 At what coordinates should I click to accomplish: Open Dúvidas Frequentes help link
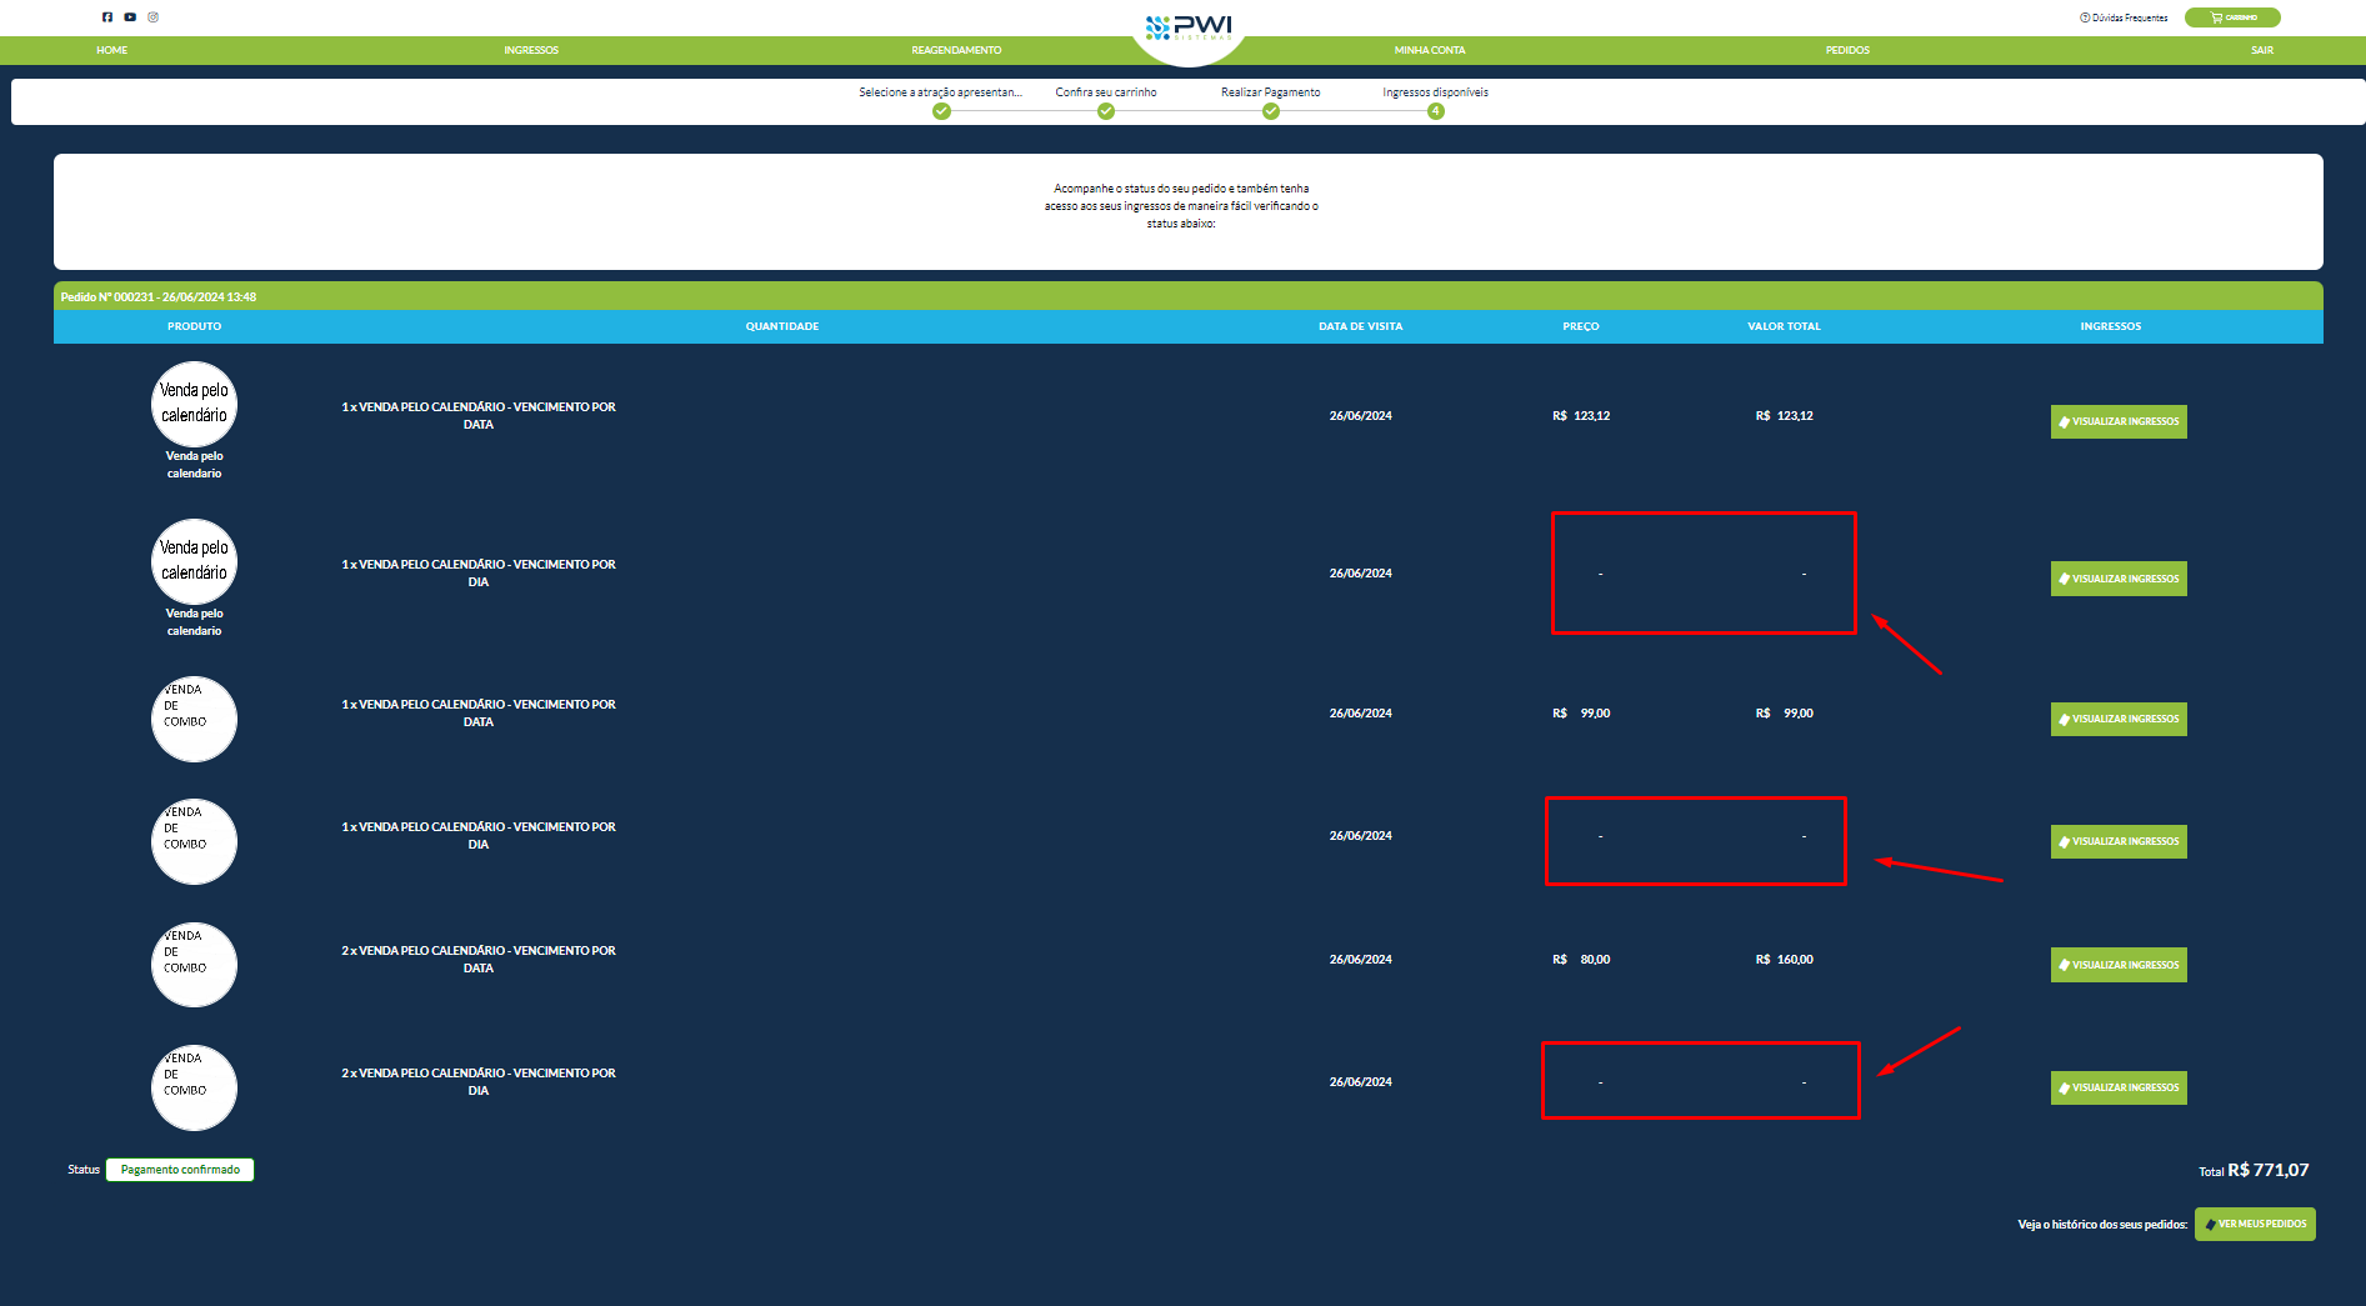click(x=2124, y=18)
